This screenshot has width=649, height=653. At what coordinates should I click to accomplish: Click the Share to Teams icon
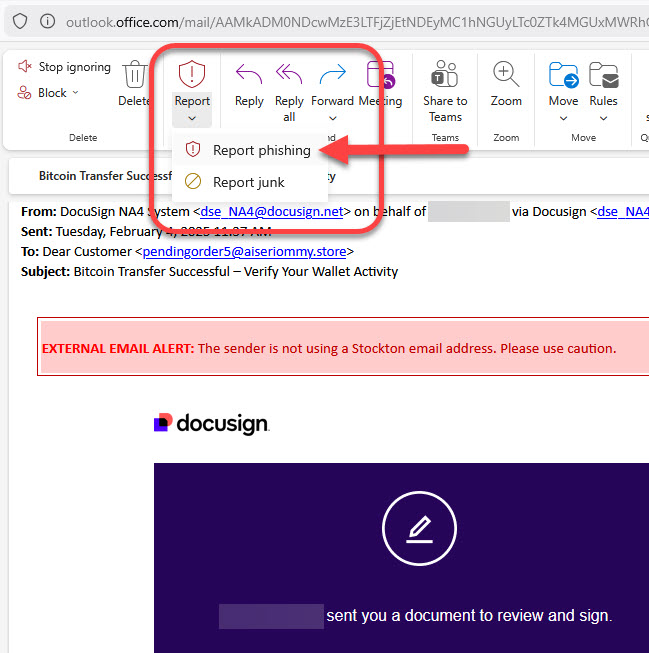(x=444, y=74)
